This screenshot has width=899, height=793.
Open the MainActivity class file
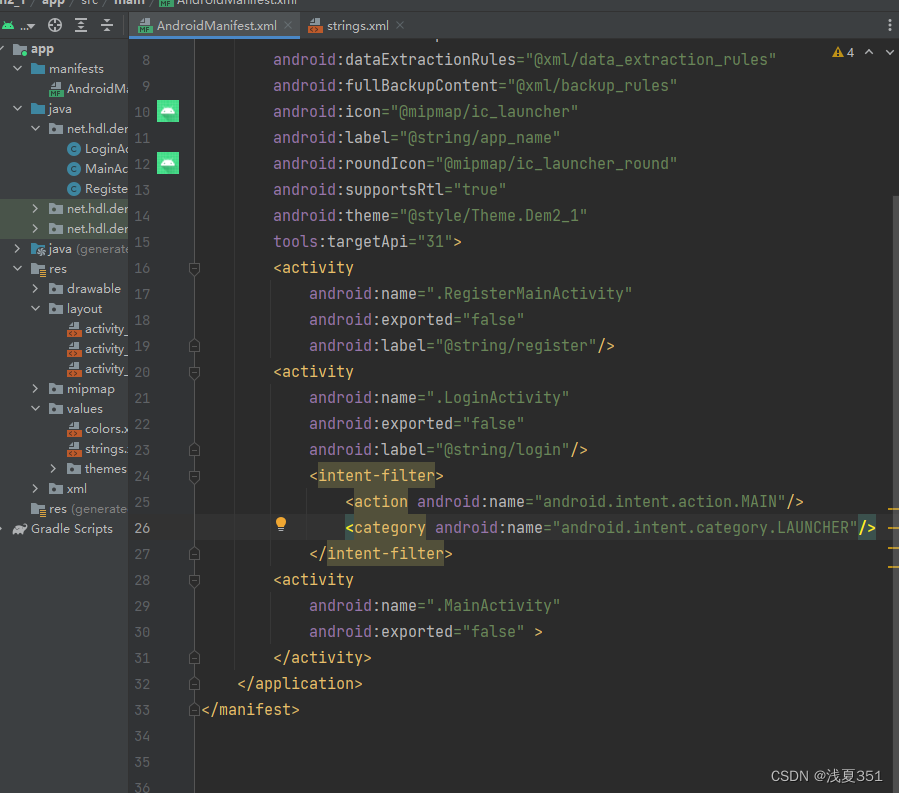[x=98, y=169]
